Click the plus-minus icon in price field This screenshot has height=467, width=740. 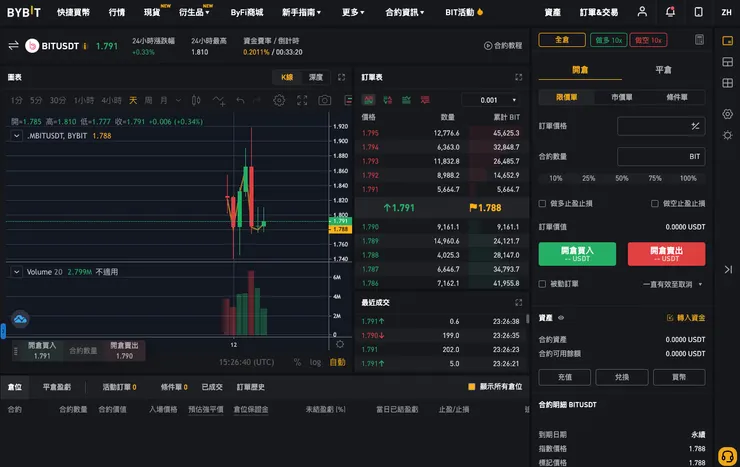695,126
